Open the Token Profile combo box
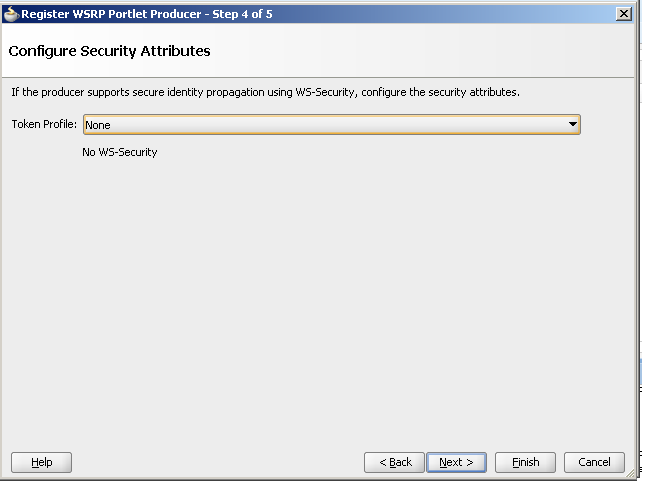The image size is (645, 484). tap(332, 125)
